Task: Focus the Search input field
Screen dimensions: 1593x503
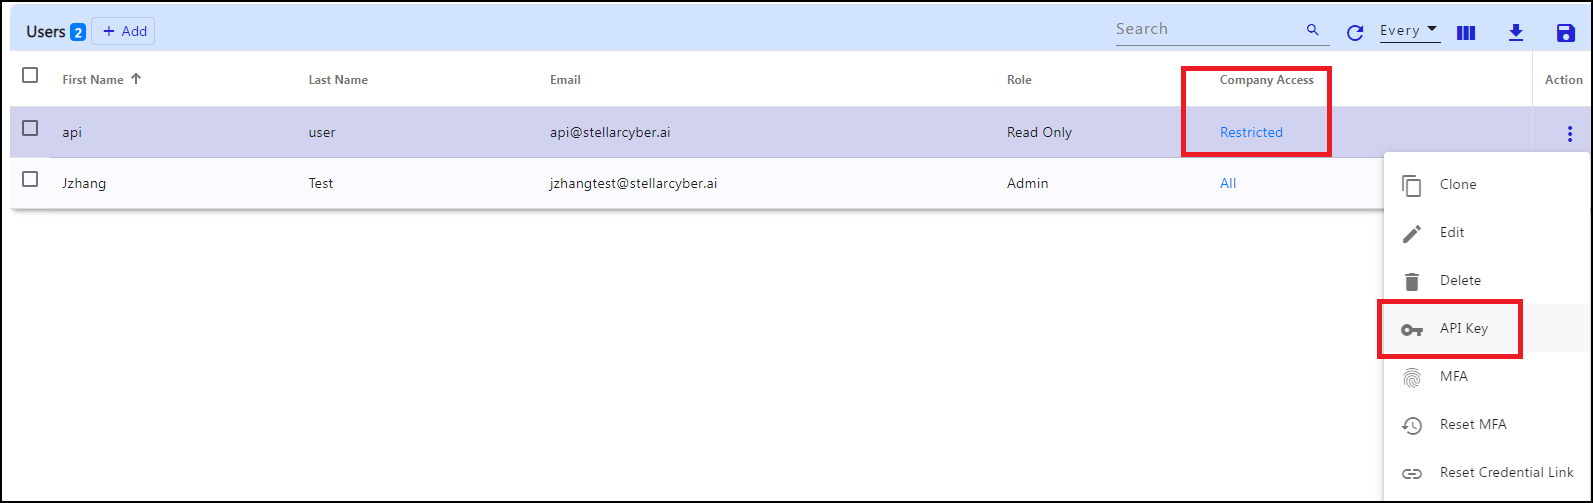Action: click(1205, 29)
